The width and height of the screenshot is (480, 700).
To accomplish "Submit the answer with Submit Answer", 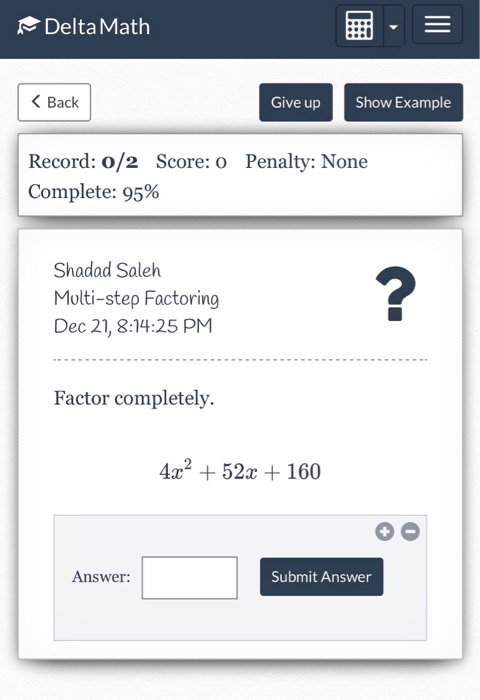I will pos(321,576).
